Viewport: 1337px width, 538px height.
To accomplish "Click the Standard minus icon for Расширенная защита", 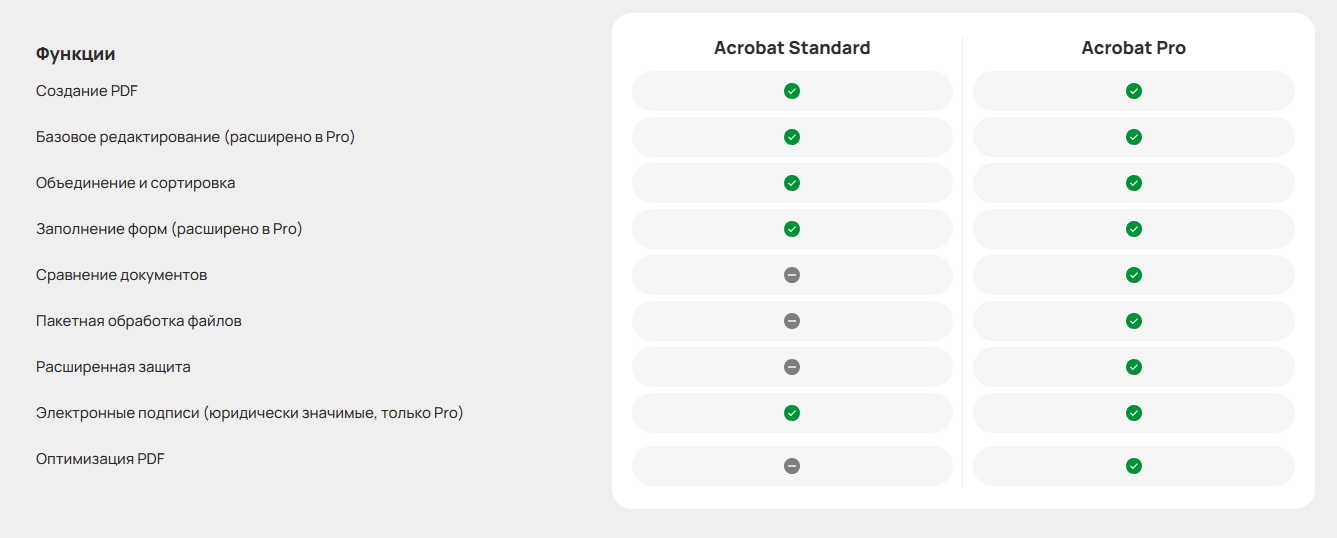I will pos(792,367).
